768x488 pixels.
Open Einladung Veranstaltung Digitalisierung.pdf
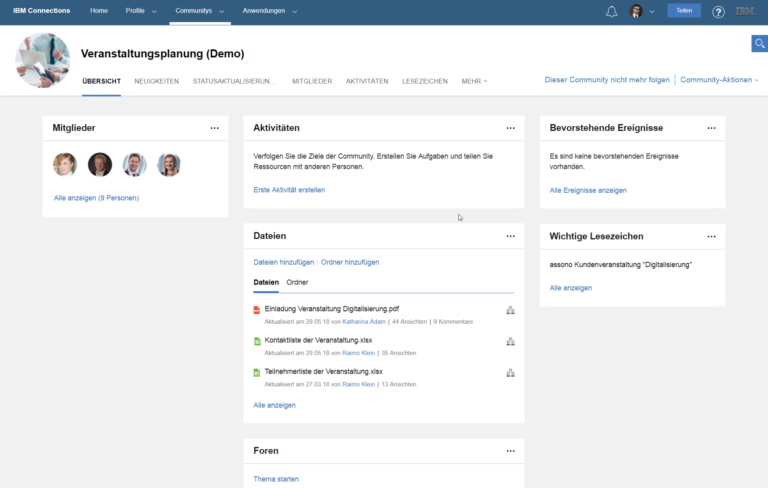coord(332,309)
